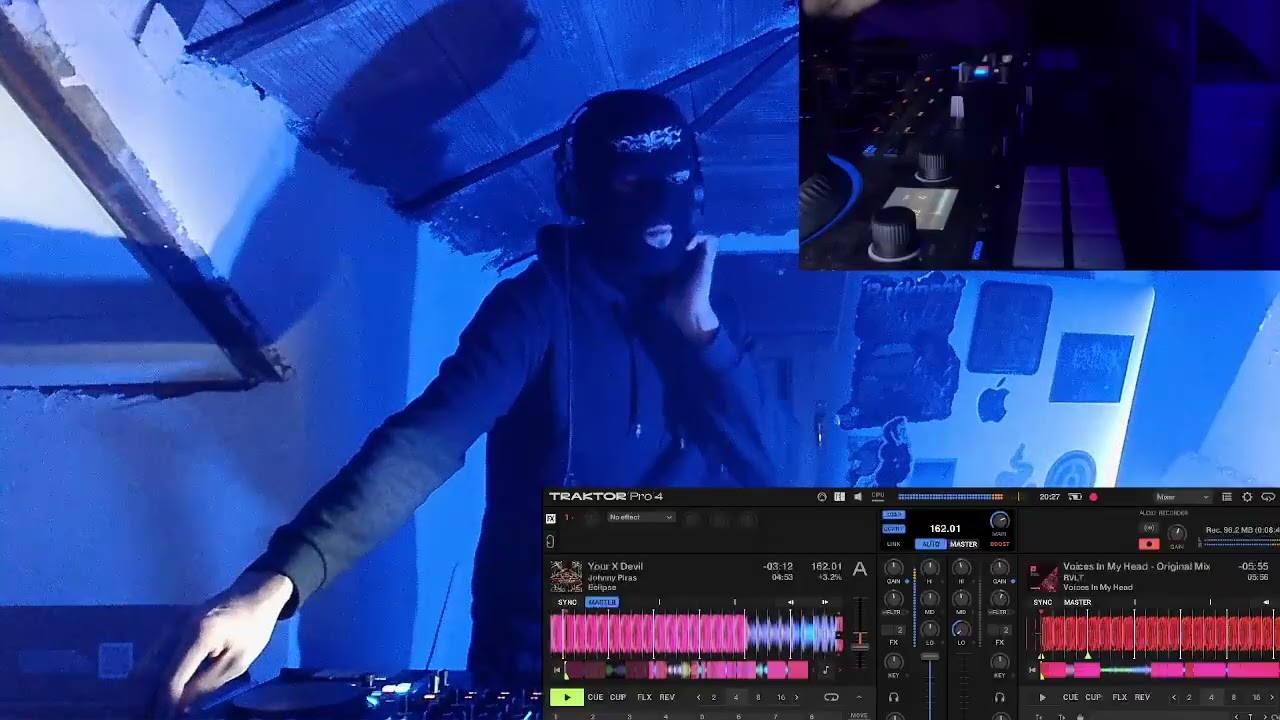Click the red Audio Recorder record button
The width and height of the screenshot is (1280, 720).
1149,544
